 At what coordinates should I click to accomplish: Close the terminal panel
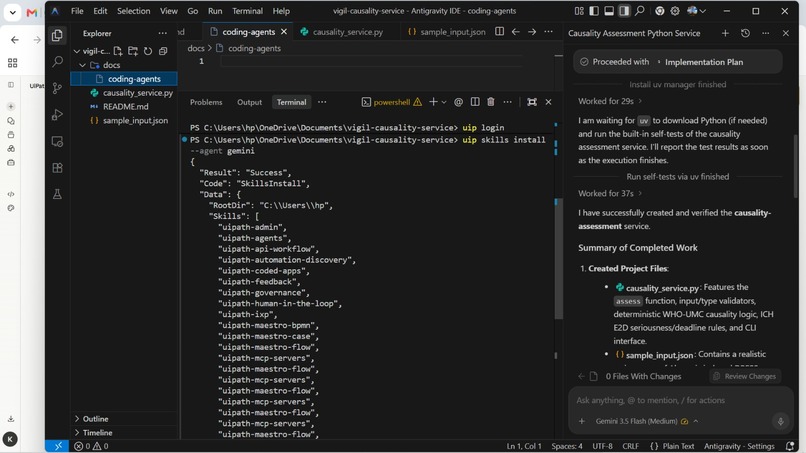tap(548, 102)
